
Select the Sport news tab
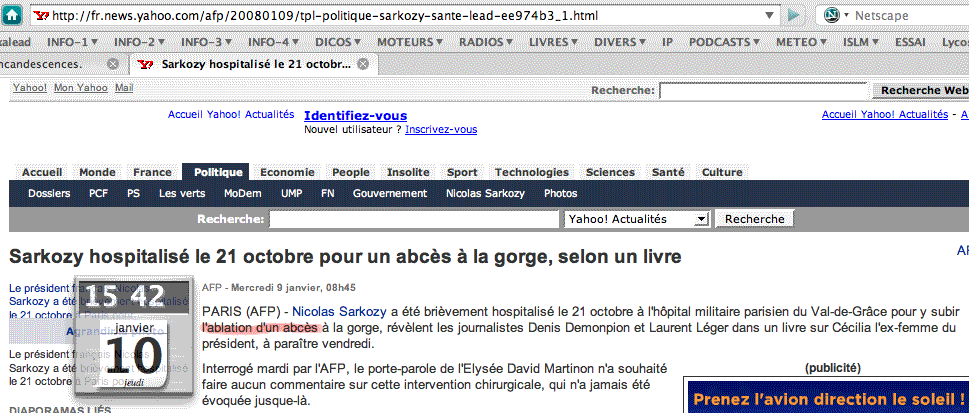462,172
